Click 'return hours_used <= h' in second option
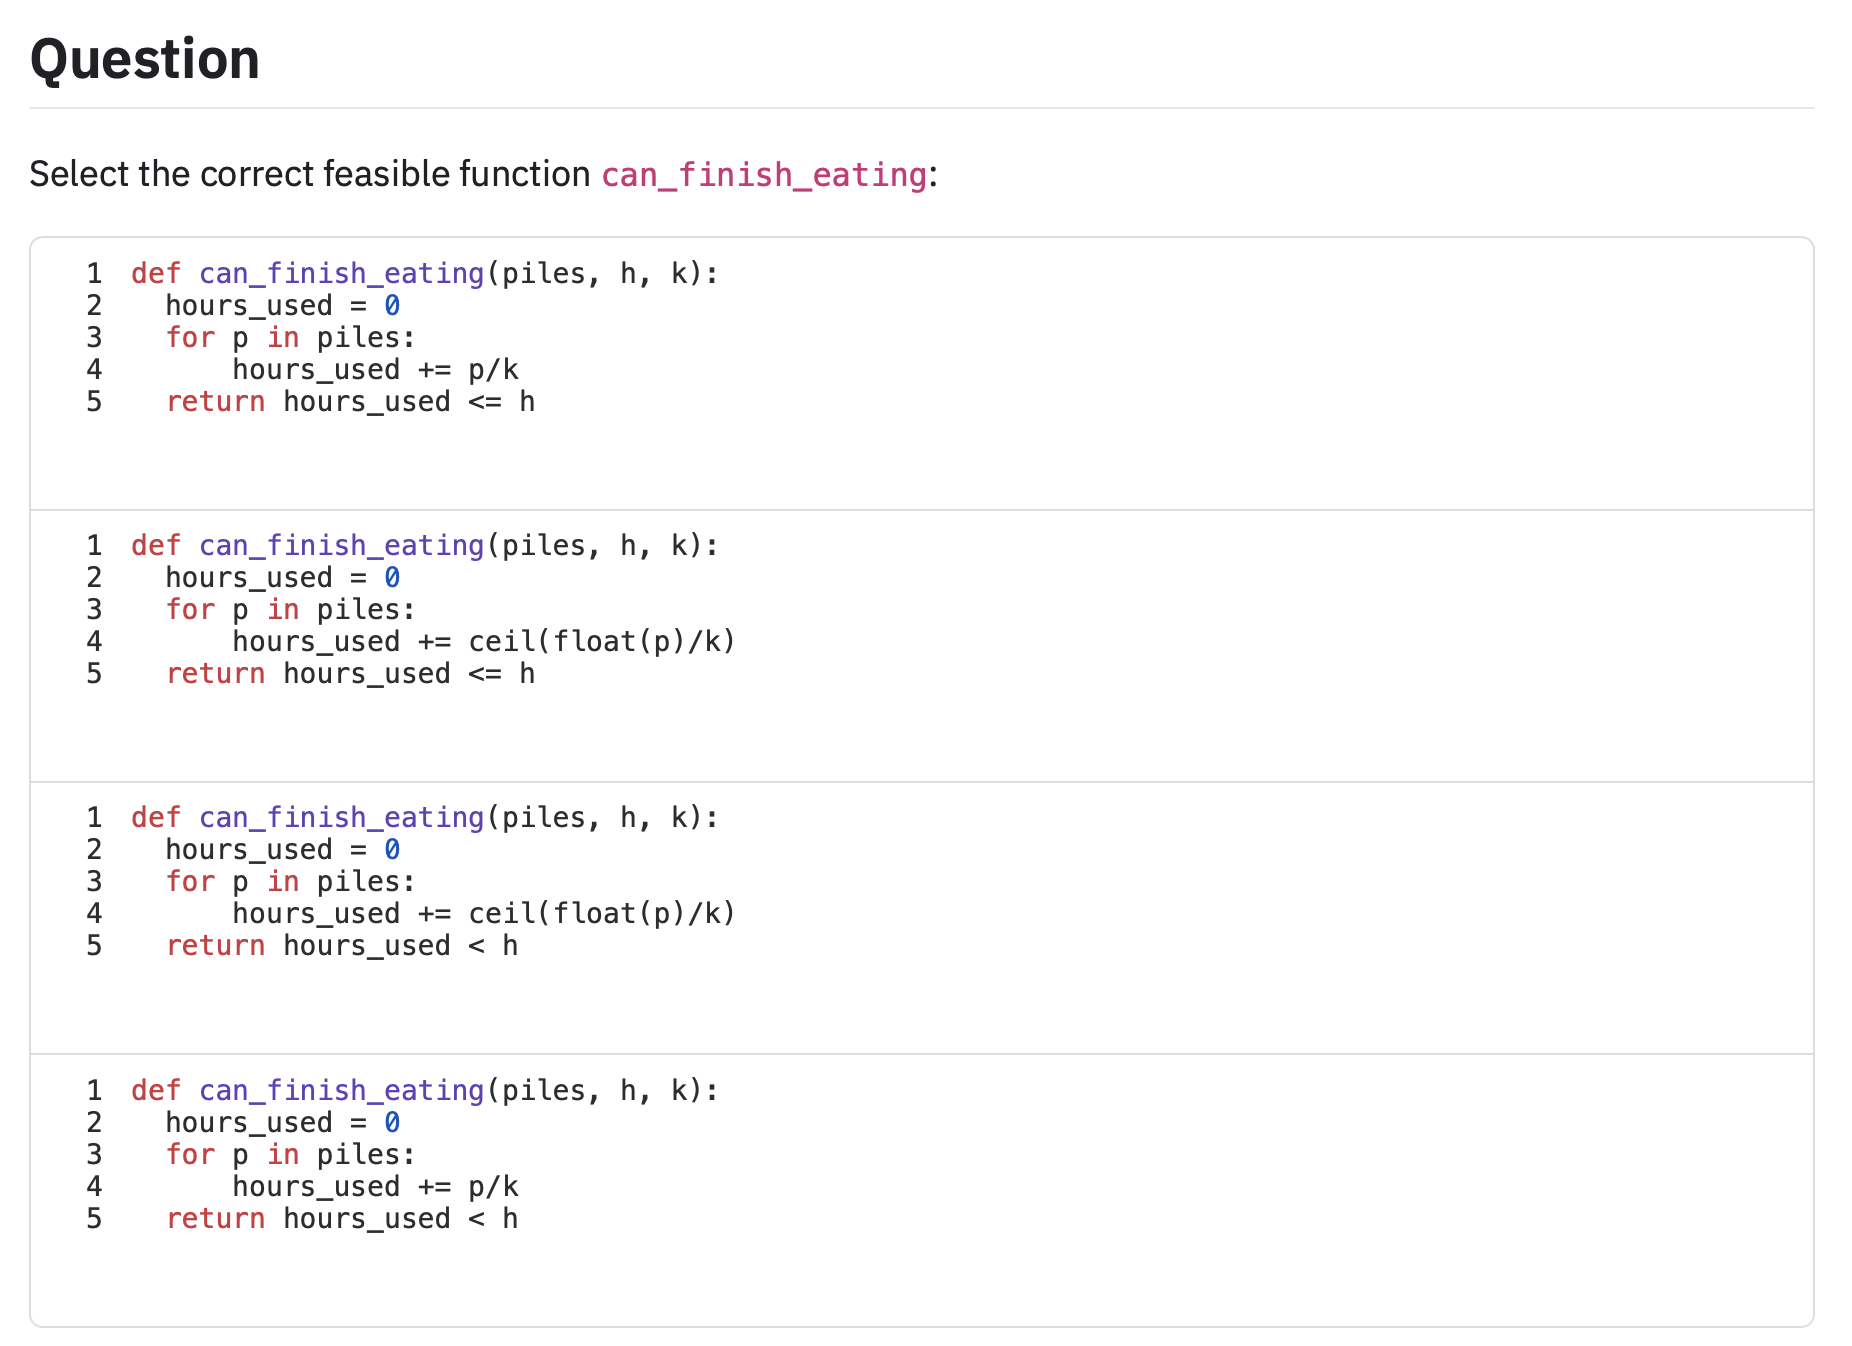 click(350, 674)
